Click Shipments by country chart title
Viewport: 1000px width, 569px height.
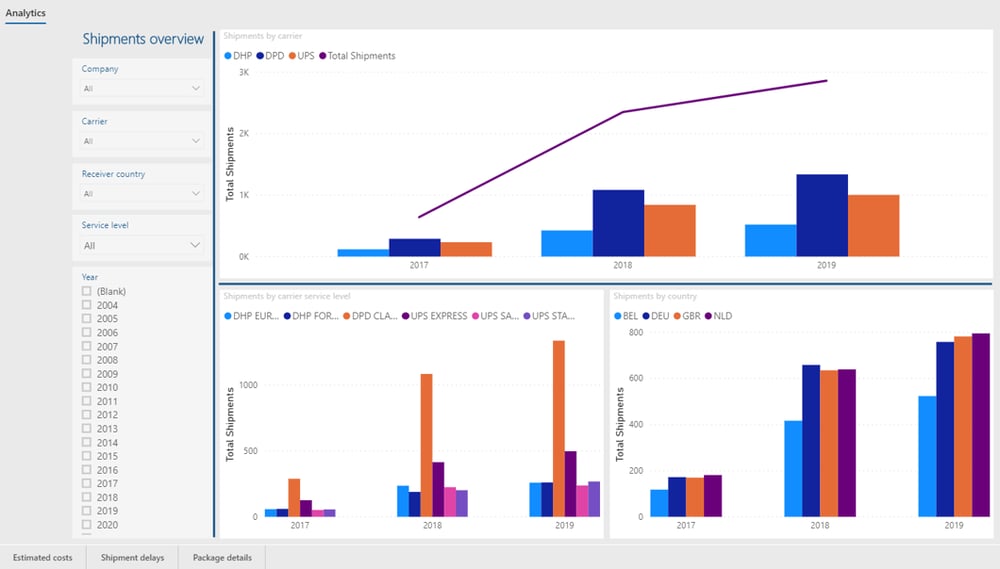[x=655, y=297]
